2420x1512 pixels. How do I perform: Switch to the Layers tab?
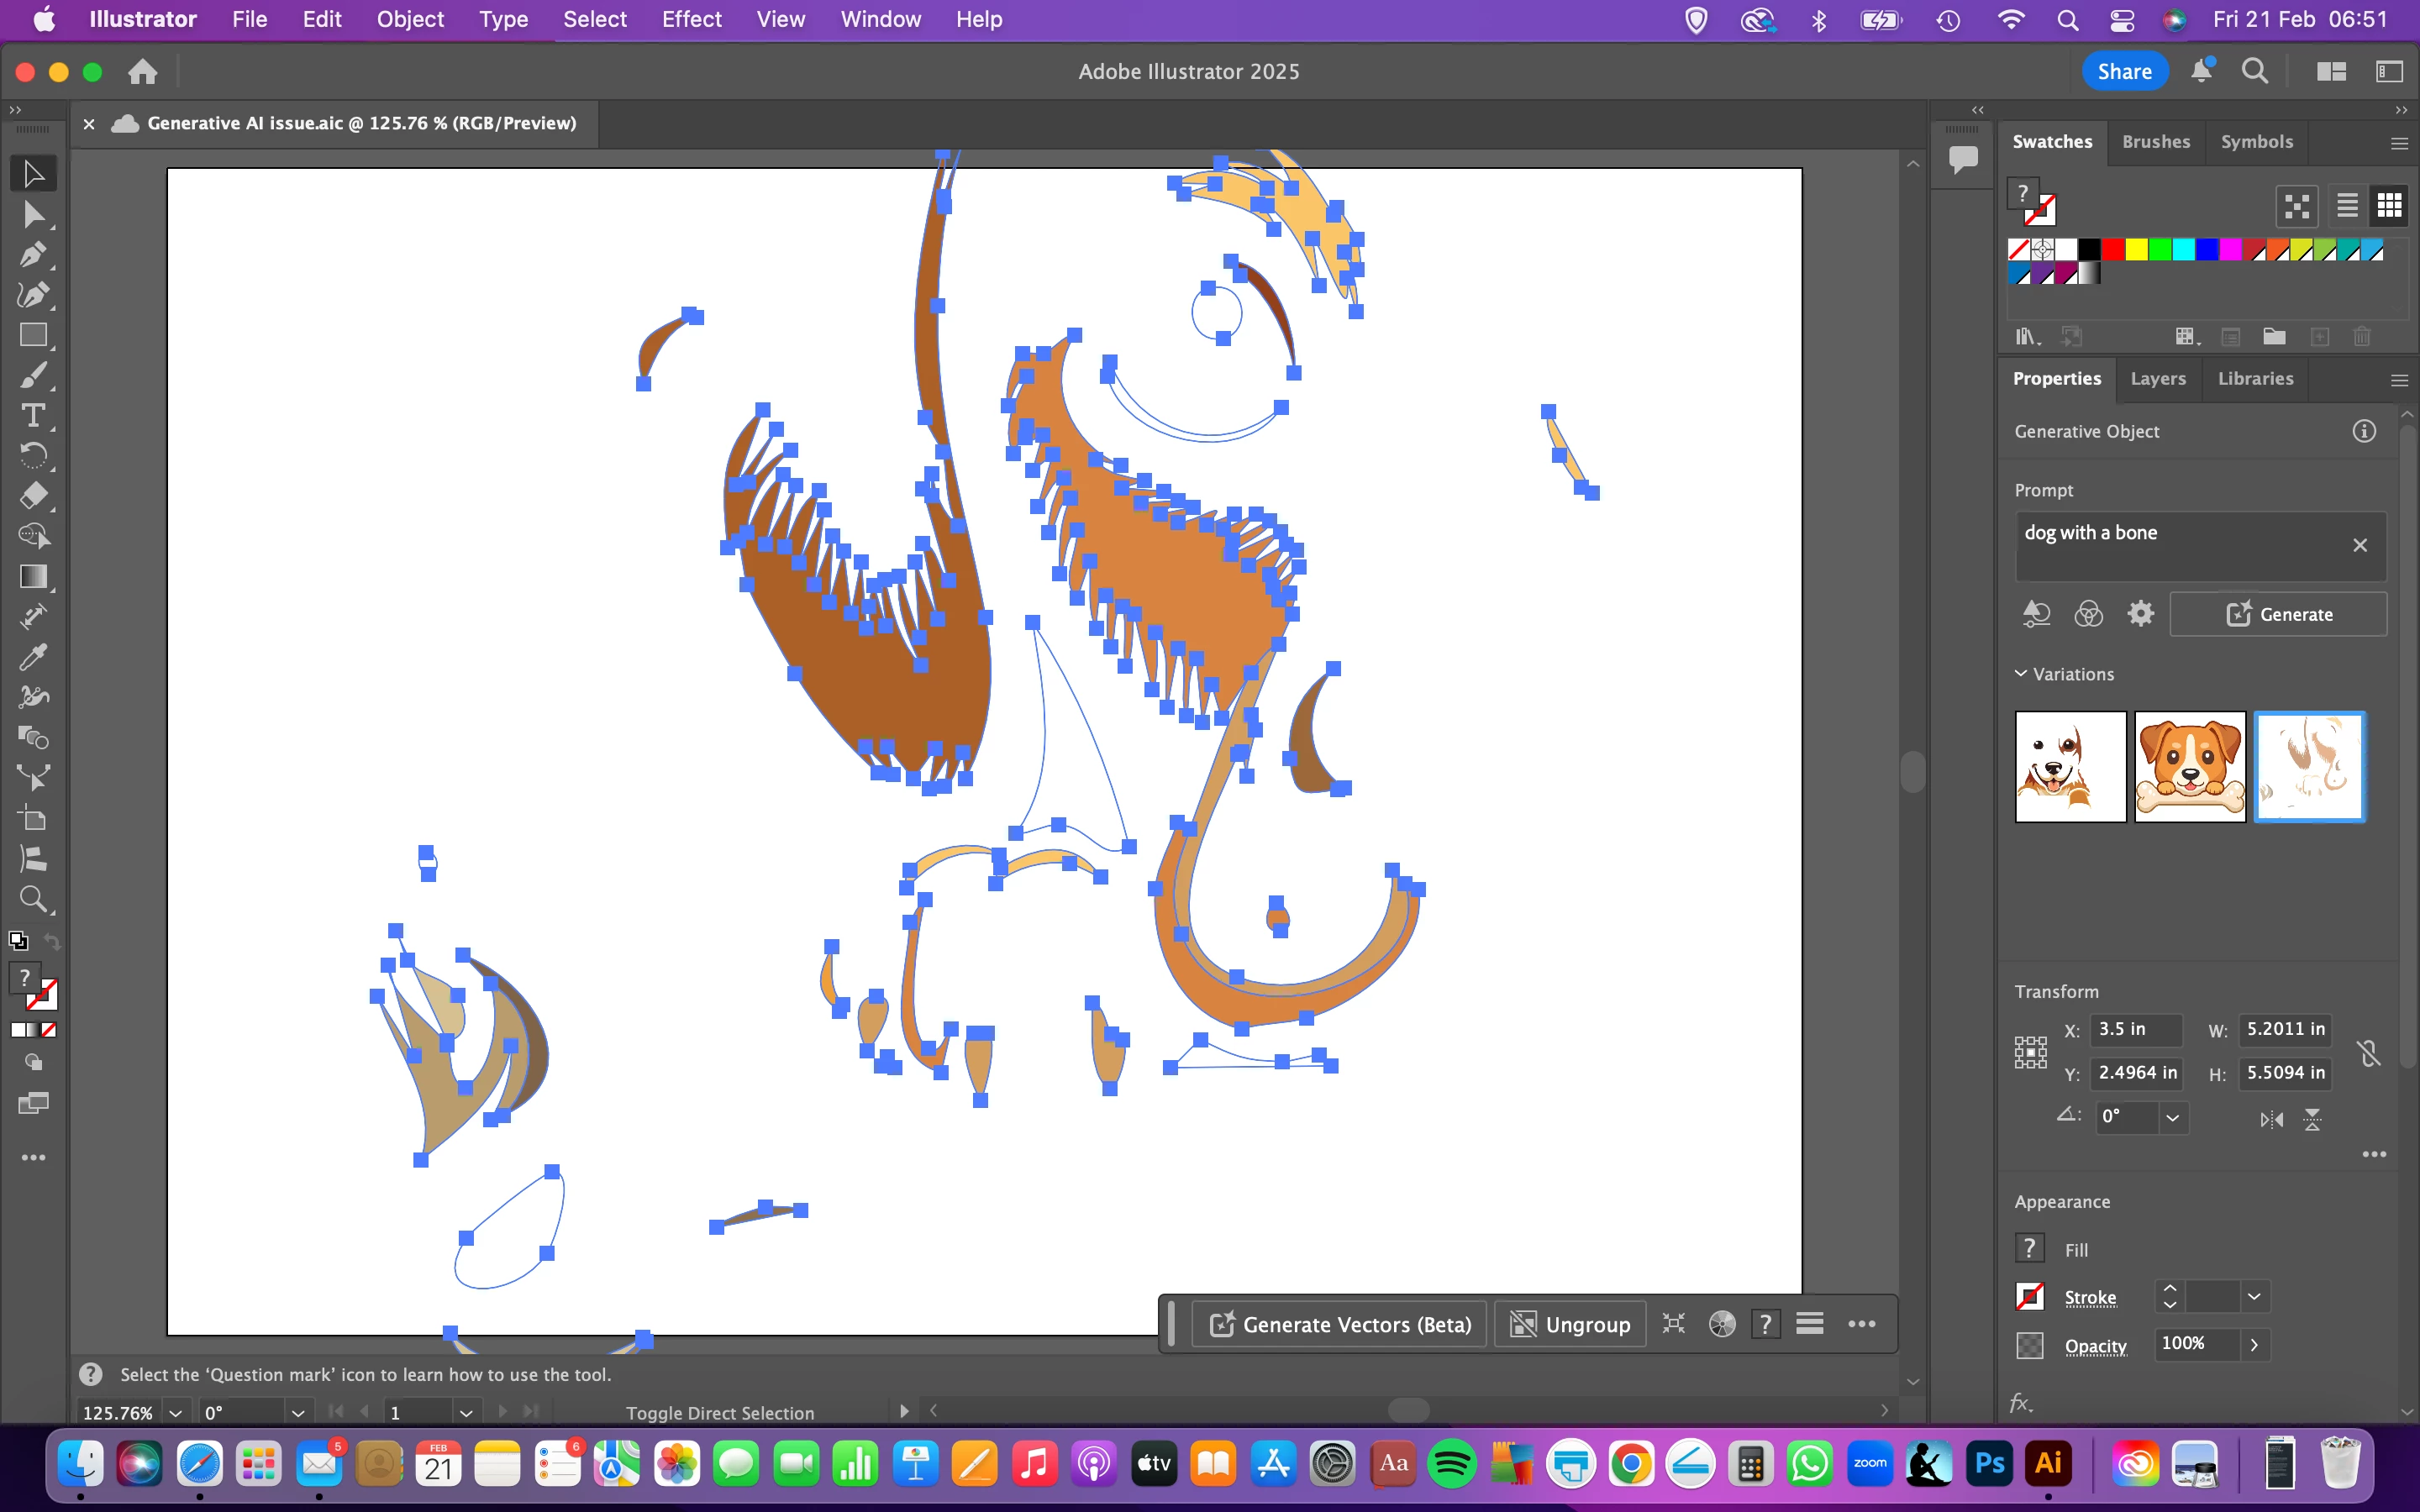click(x=2157, y=379)
